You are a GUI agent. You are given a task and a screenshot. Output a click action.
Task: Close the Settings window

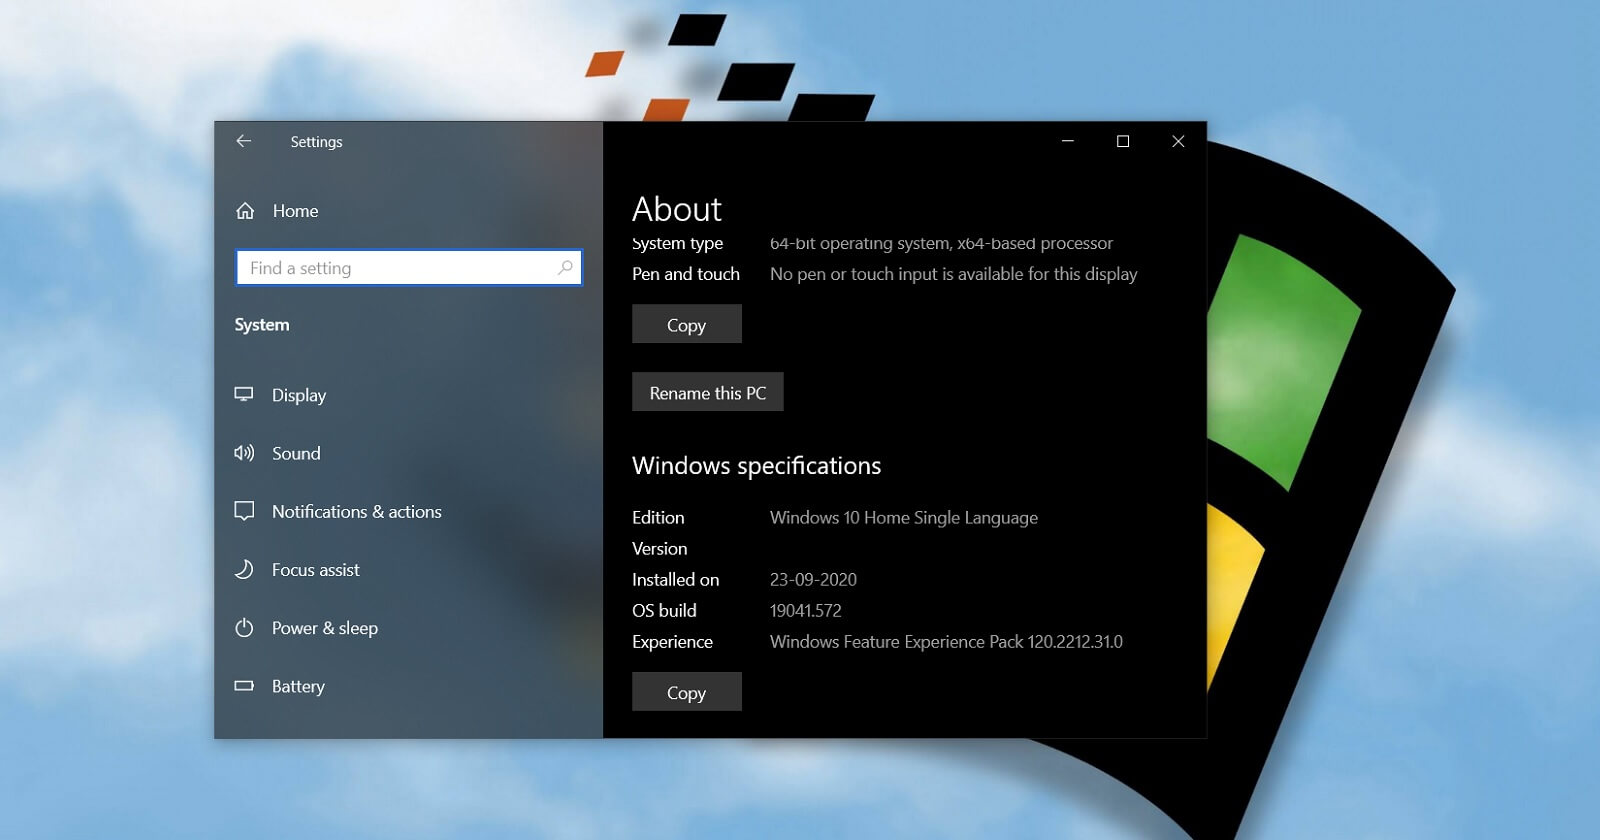pyautogui.click(x=1178, y=141)
